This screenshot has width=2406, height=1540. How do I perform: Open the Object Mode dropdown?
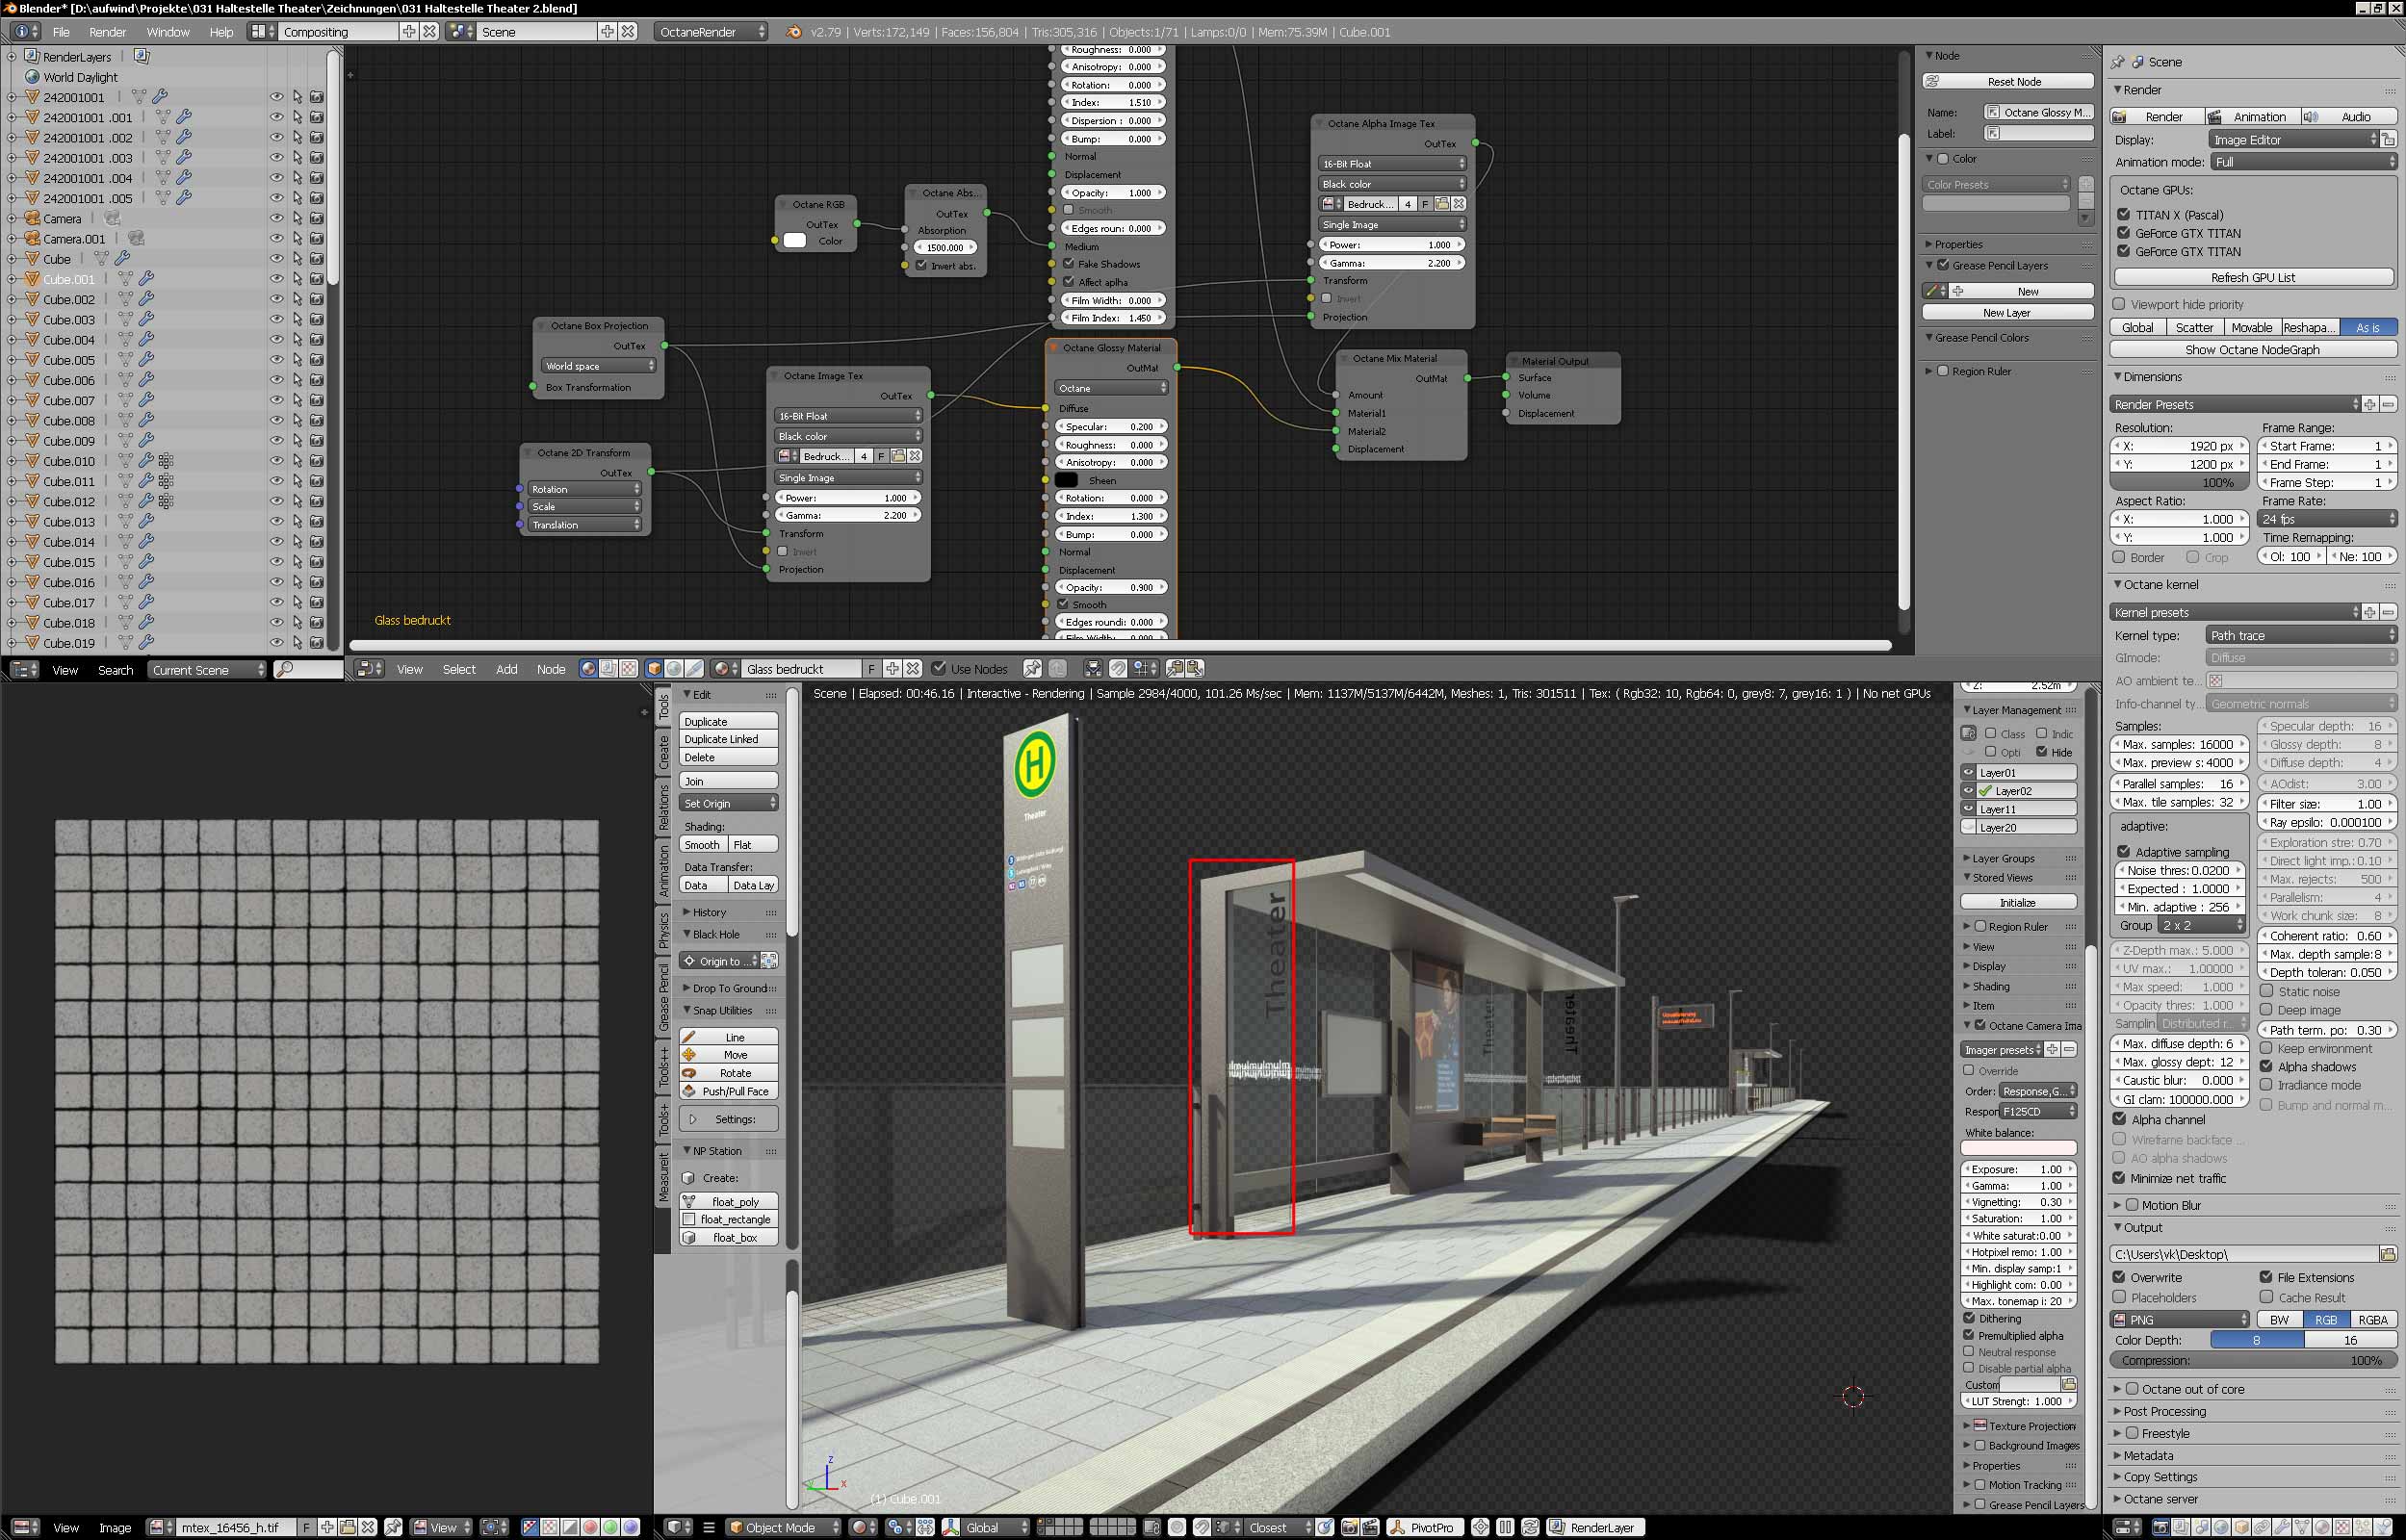pyautogui.click(x=784, y=1527)
